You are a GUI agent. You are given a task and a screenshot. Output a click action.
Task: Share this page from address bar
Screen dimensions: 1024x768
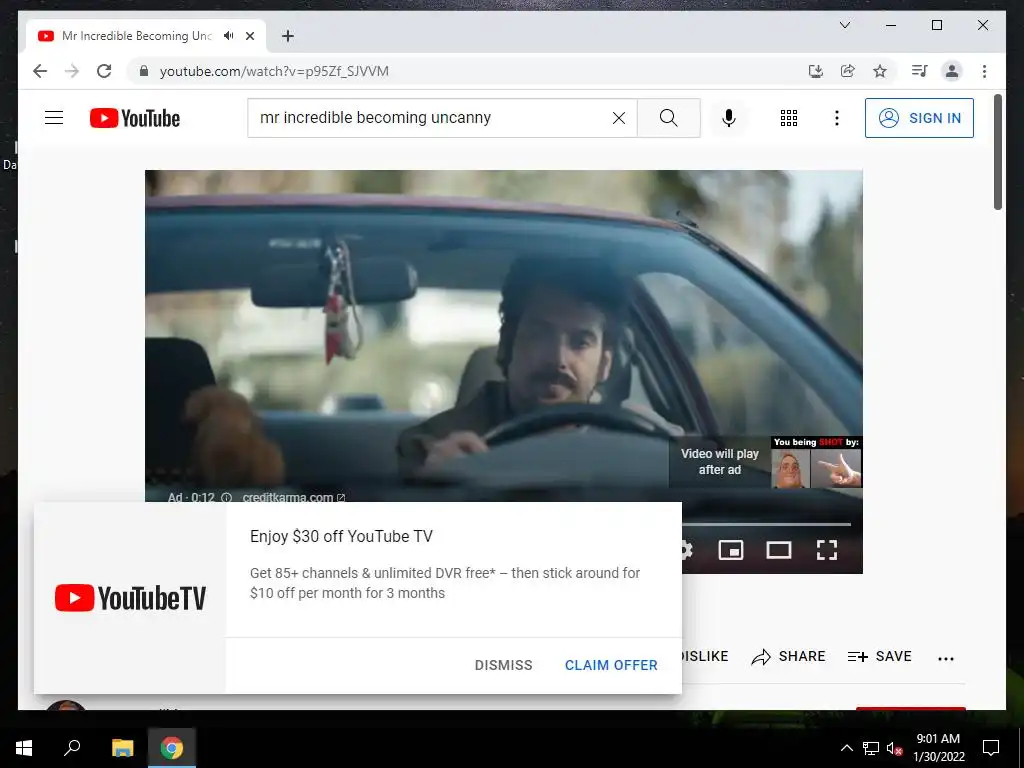[x=848, y=71]
